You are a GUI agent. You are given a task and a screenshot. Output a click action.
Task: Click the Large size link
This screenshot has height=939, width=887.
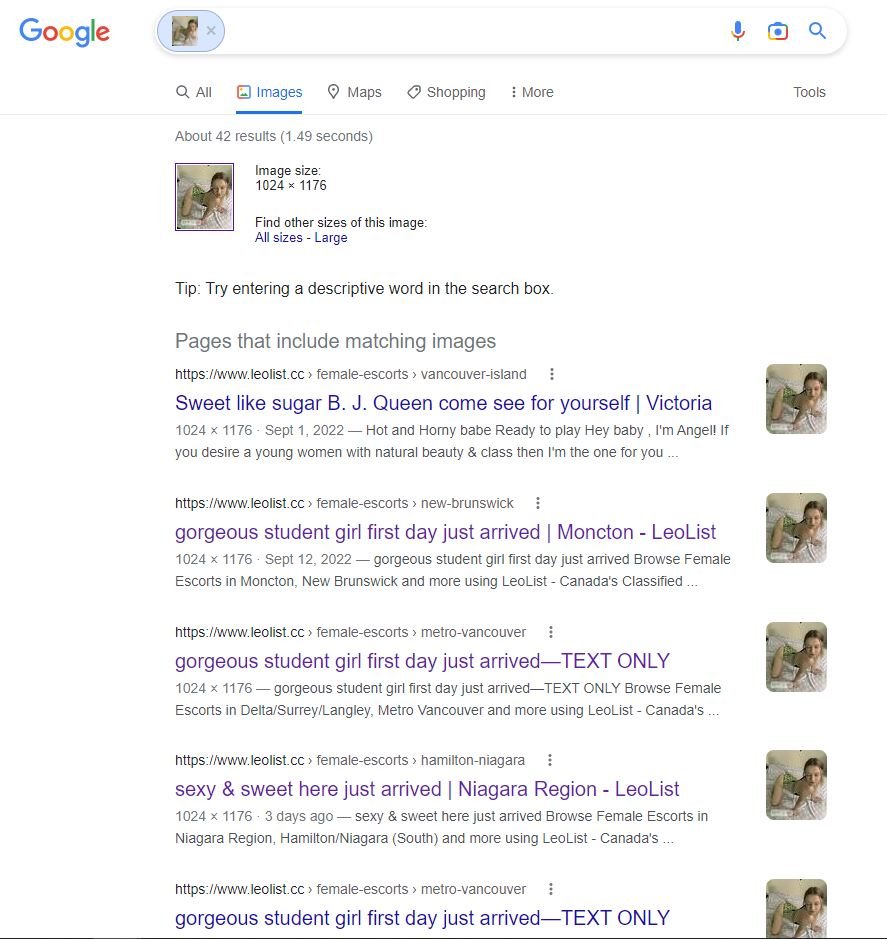[x=331, y=238]
